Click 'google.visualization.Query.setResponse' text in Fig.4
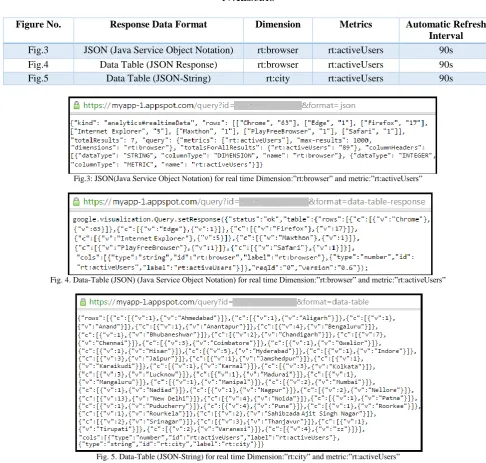Screen dimensions: 486x463 146,219
